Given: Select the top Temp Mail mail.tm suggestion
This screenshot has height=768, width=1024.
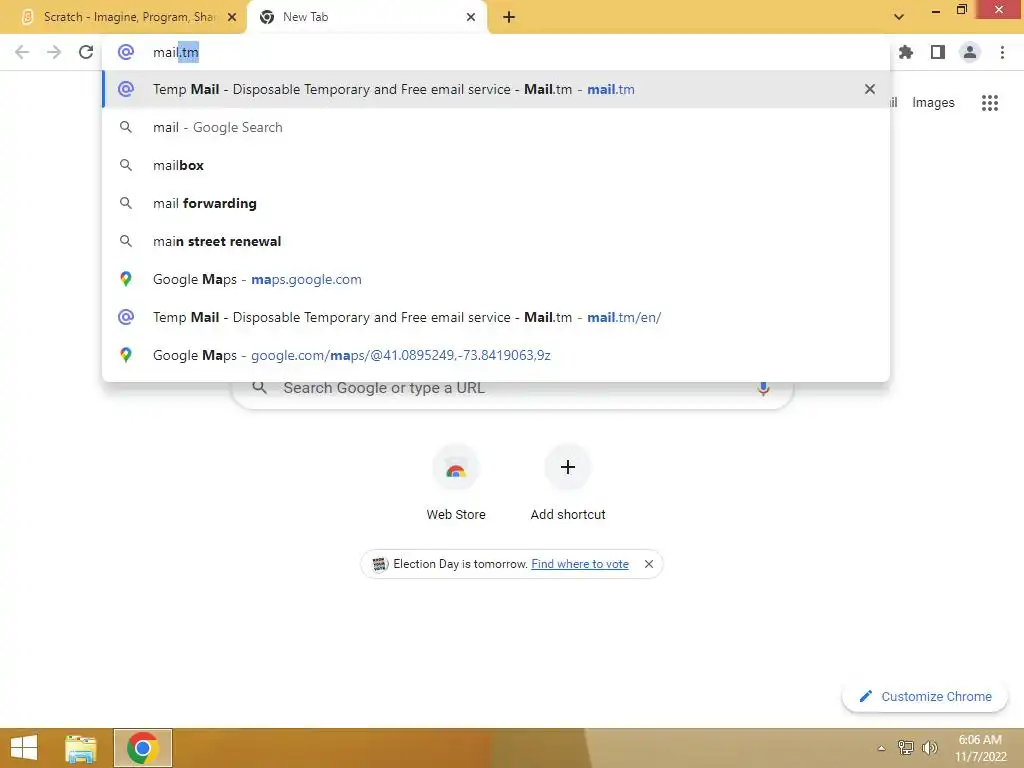Looking at the screenshot, I should pyautogui.click(x=496, y=89).
